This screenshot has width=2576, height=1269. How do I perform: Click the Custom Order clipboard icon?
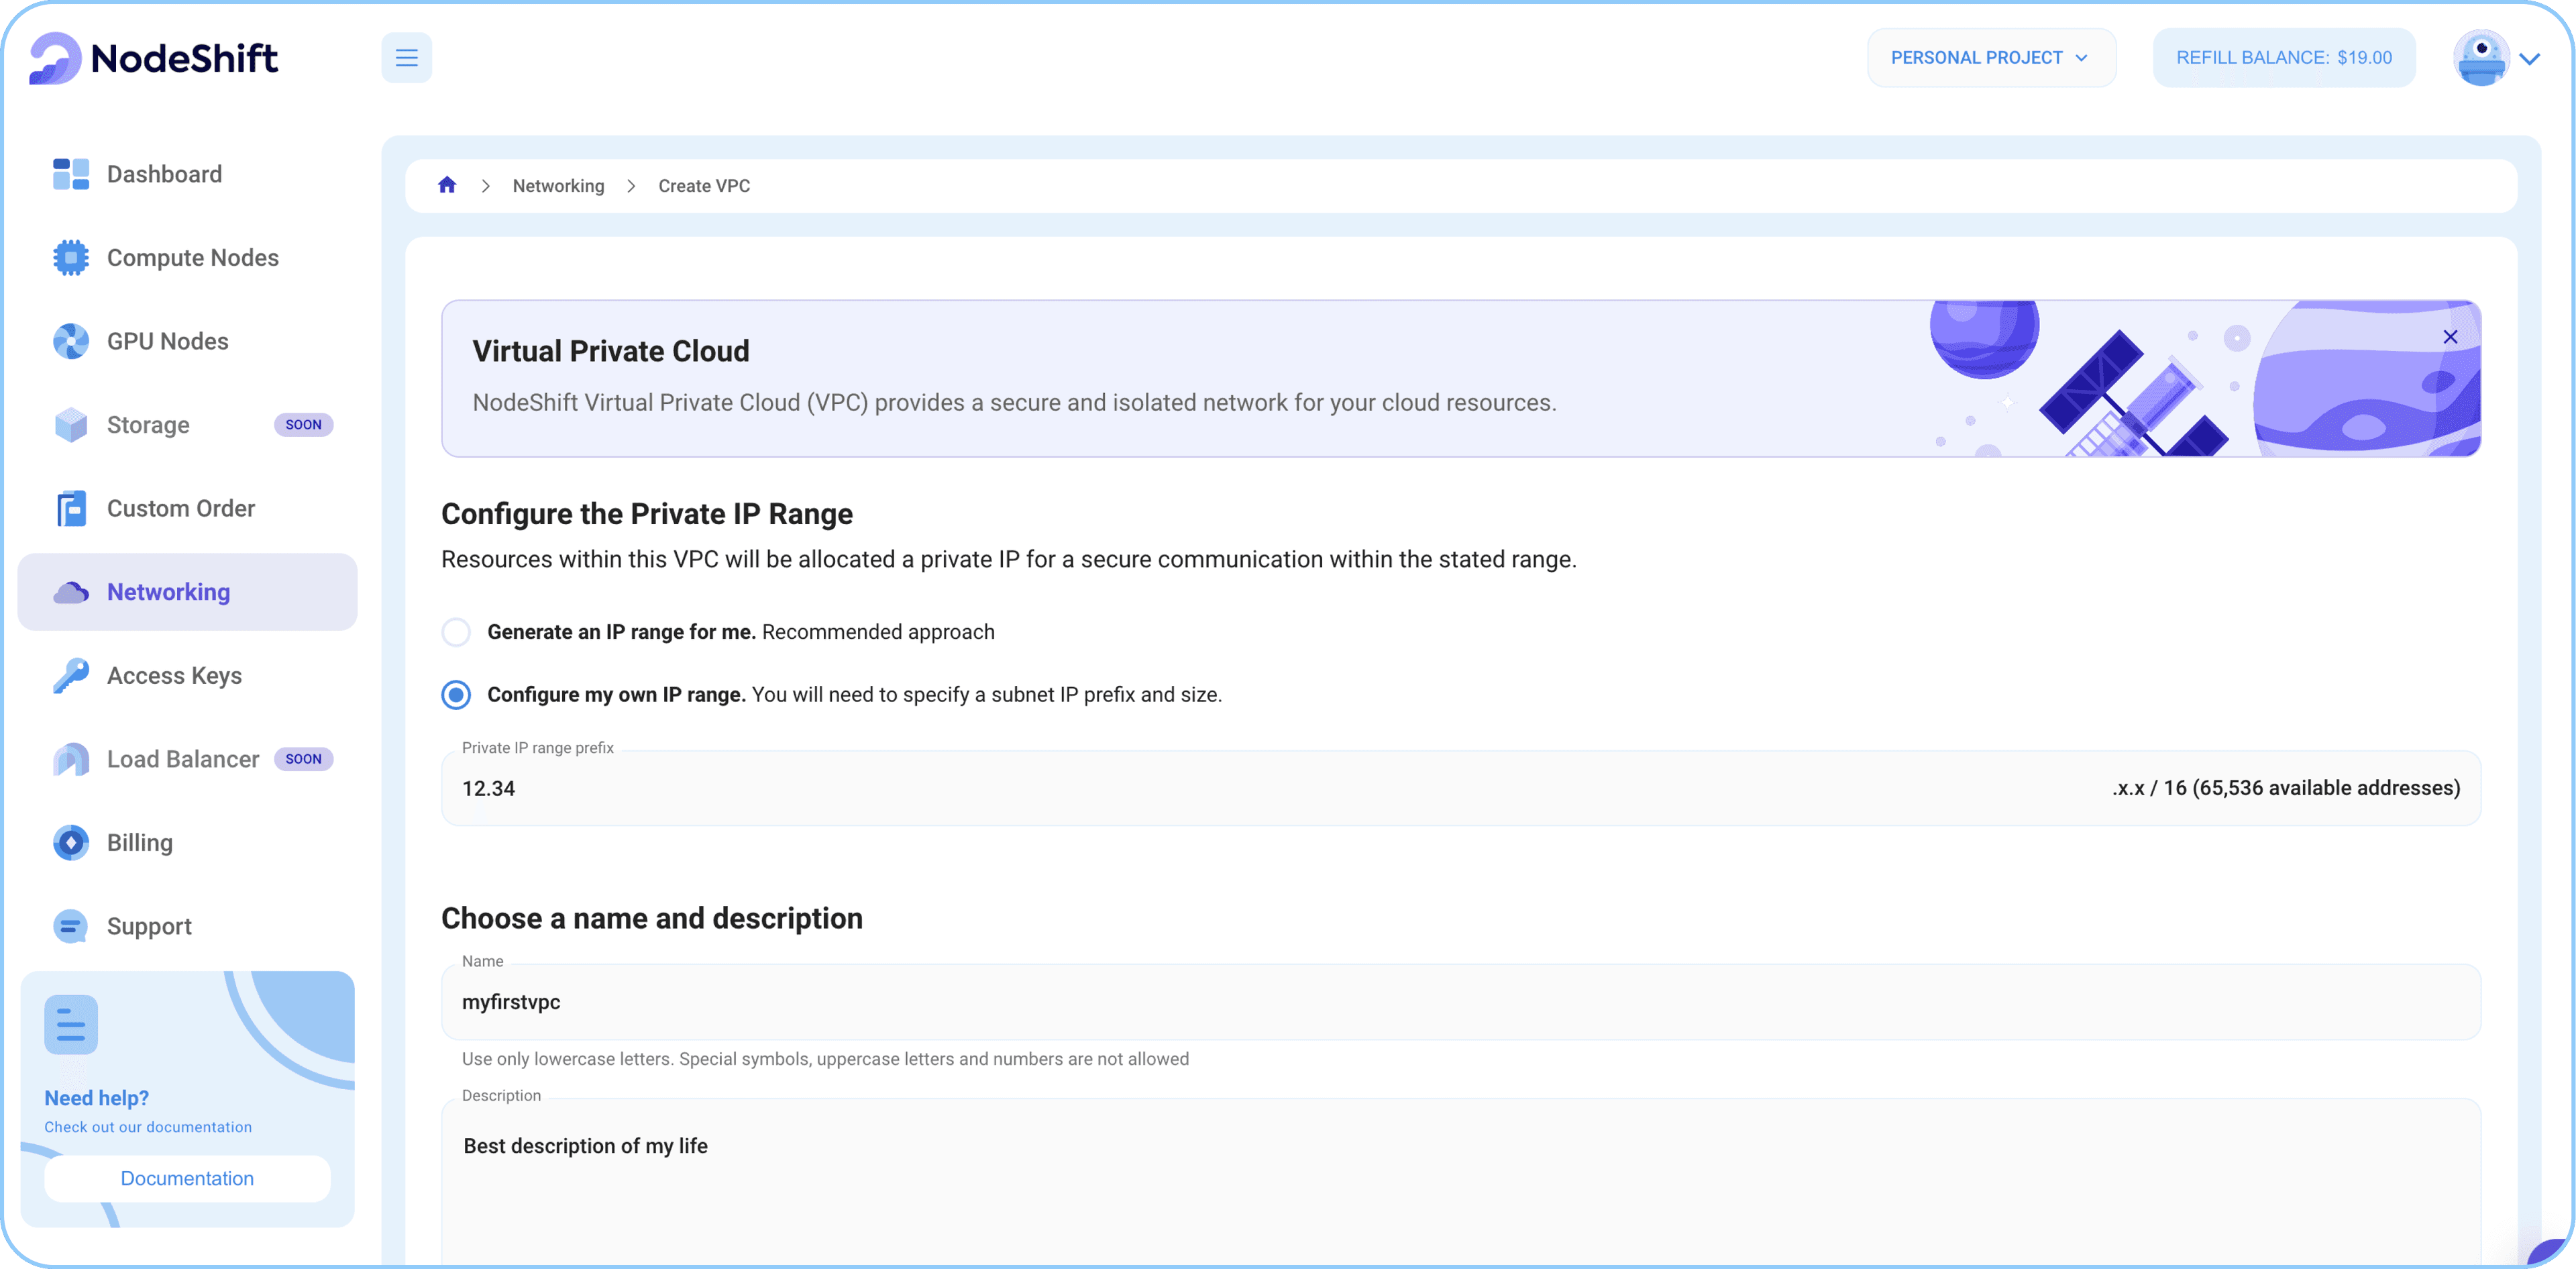[71, 508]
